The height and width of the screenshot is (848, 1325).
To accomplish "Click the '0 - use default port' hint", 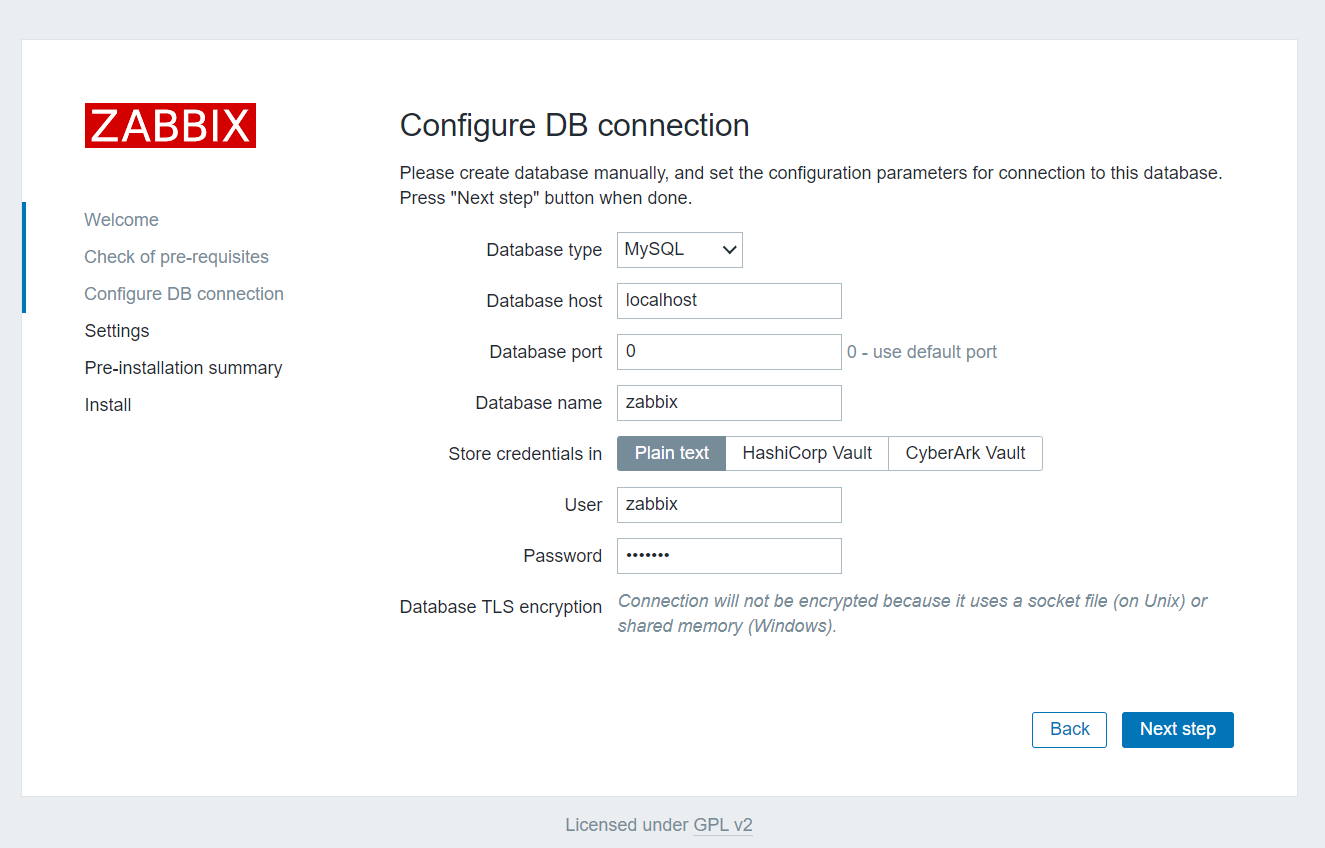I will [x=922, y=352].
